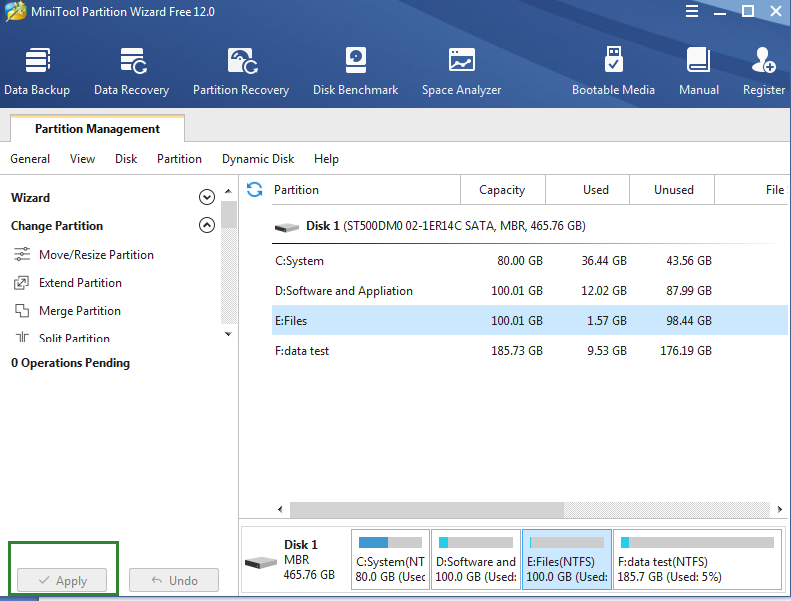The width and height of the screenshot is (791, 601).
Task: Collapse the Change Partition section
Action: (x=207, y=225)
